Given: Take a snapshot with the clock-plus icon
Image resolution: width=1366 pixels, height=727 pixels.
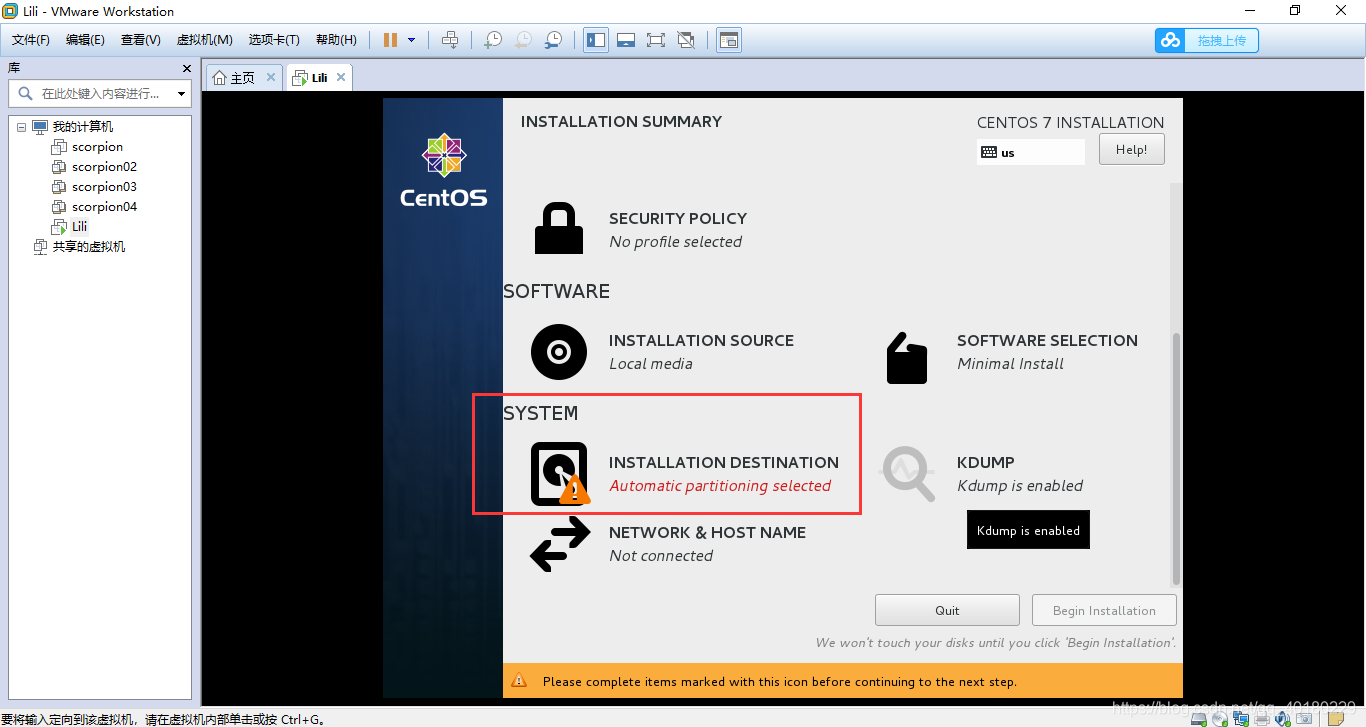Looking at the screenshot, I should tap(493, 40).
